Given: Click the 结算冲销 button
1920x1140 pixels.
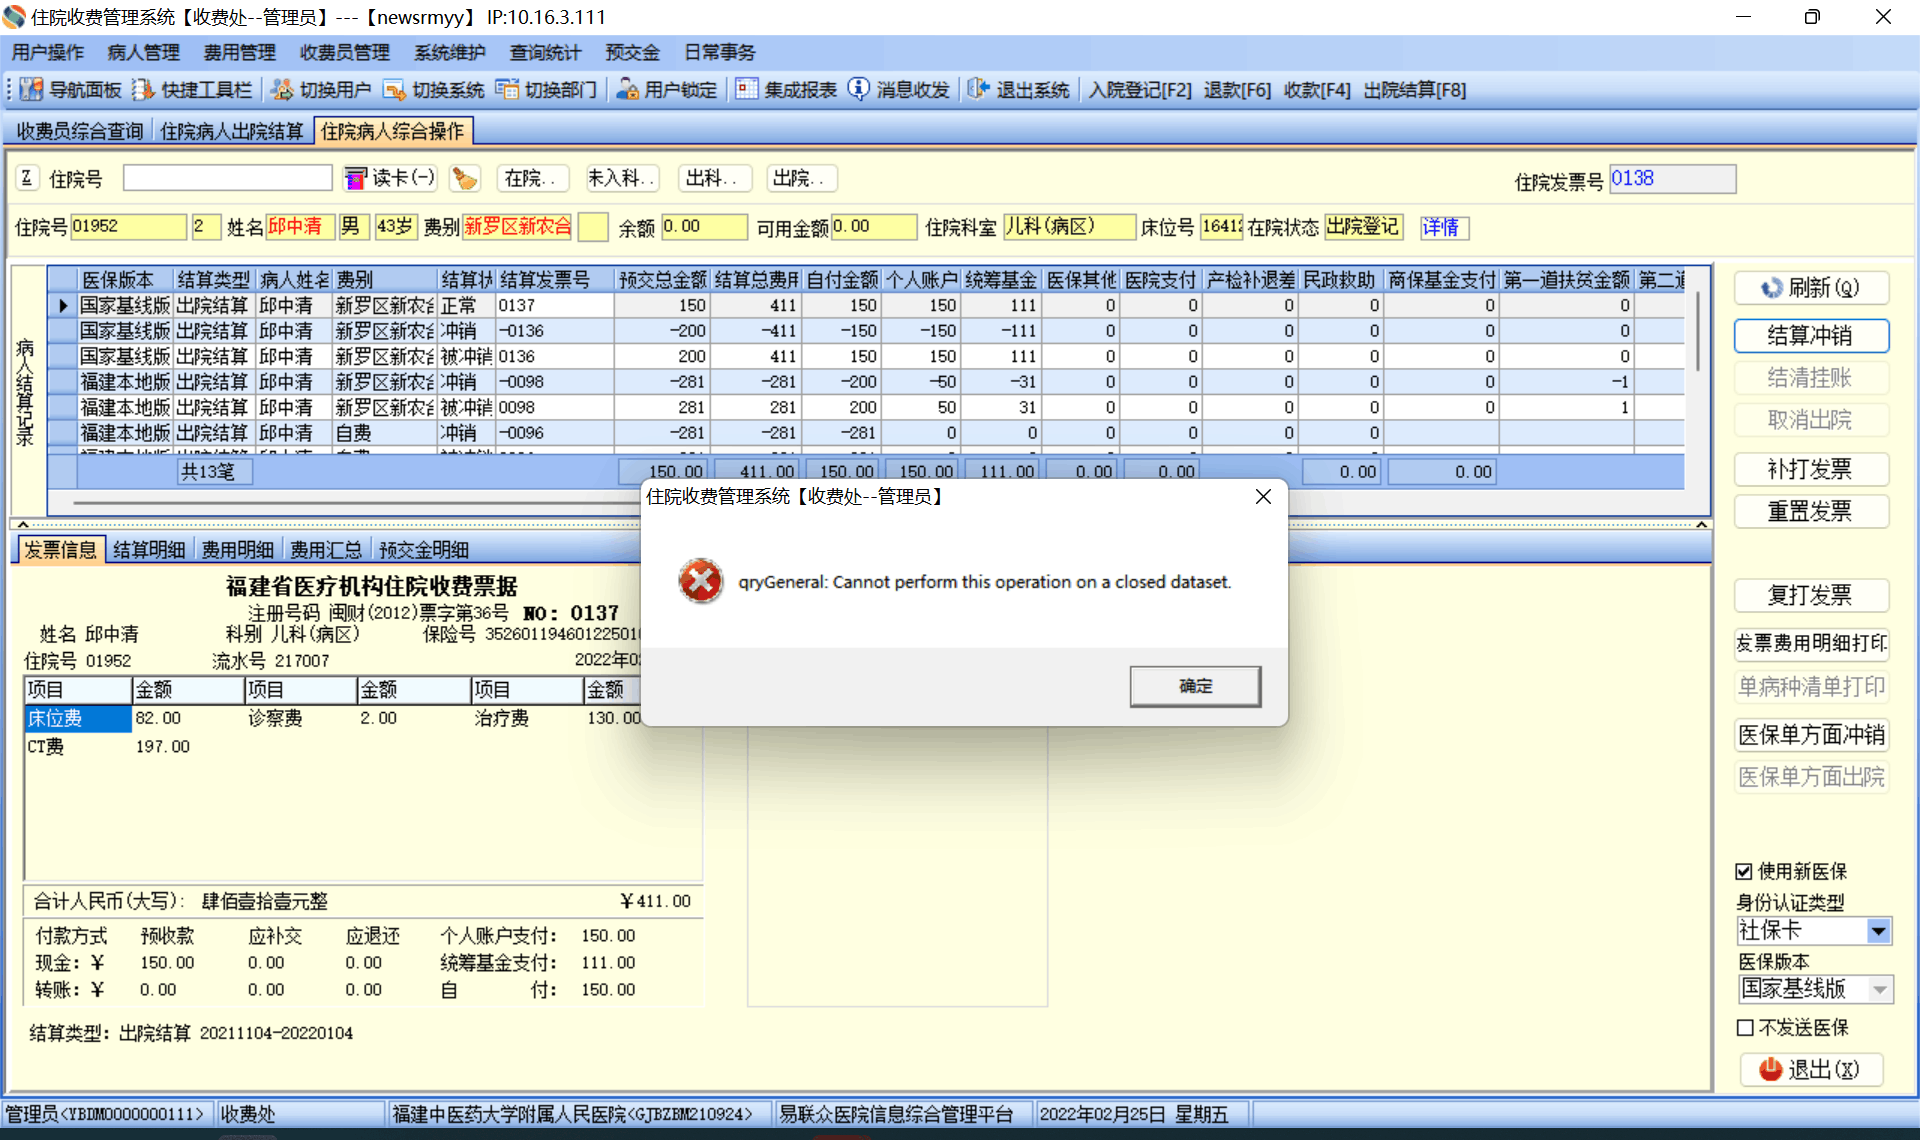Looking at the screenshot, I should tap(1810, 336).
